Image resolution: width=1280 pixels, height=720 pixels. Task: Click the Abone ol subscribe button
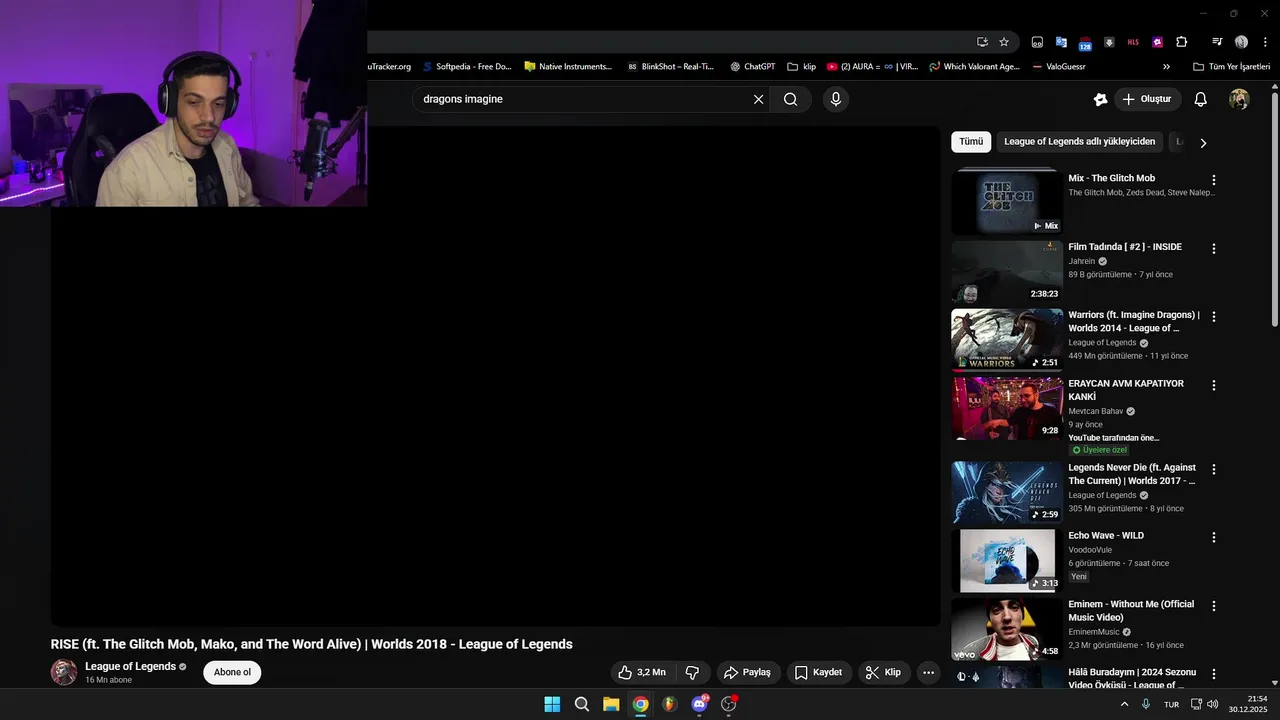click(x=232, y=672)
